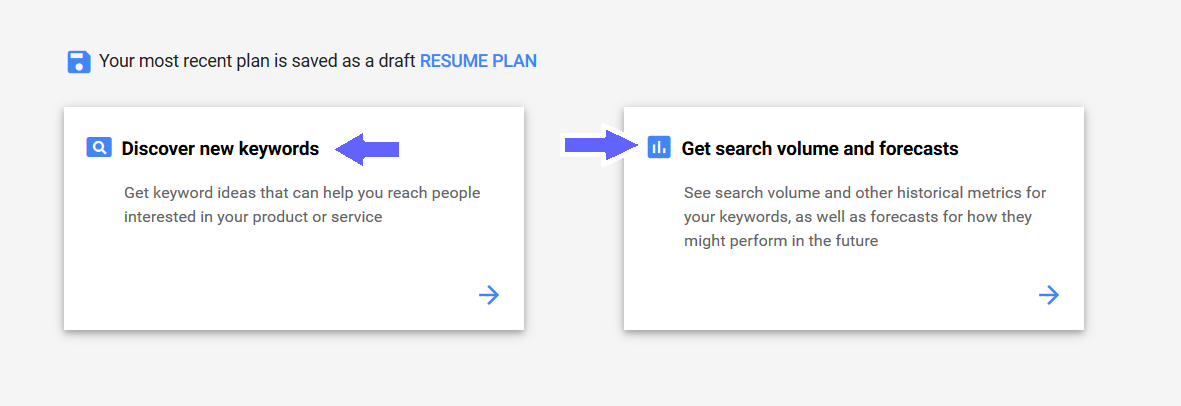Open the RESUME PLAN link
The width and height of the screenshot is (1181, 406).
[478, 61]
